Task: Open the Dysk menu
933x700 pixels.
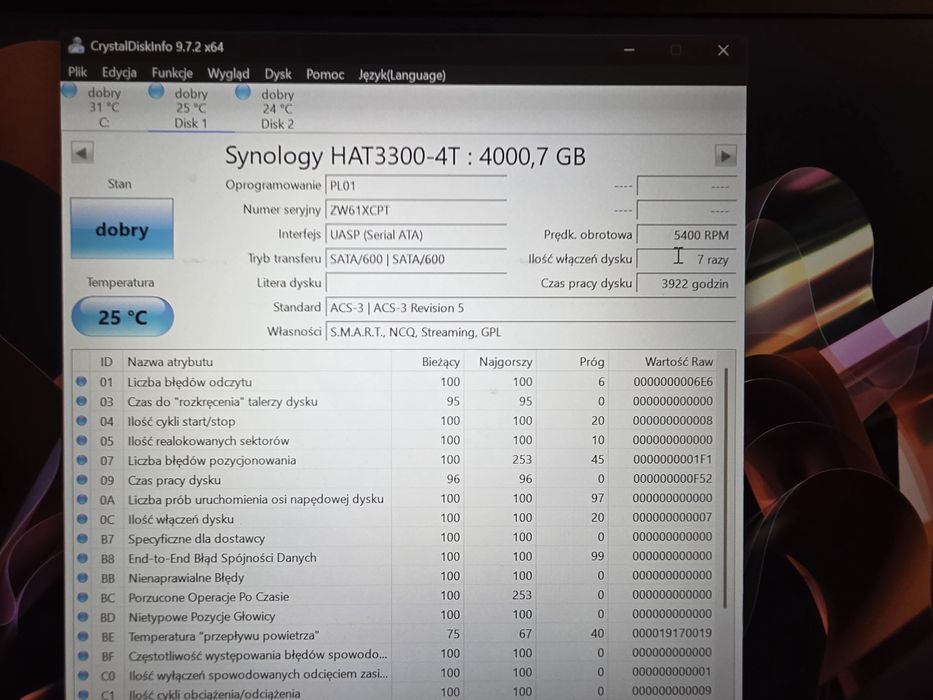Action: 278,74
